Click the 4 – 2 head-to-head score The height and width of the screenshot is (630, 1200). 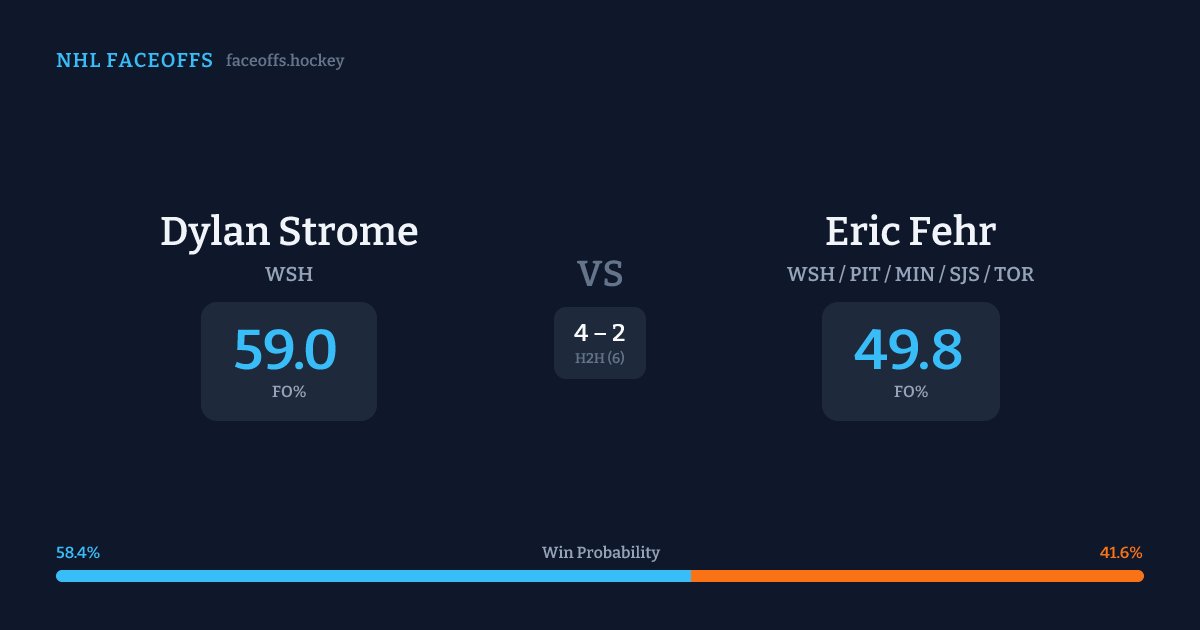click(600, 333)
